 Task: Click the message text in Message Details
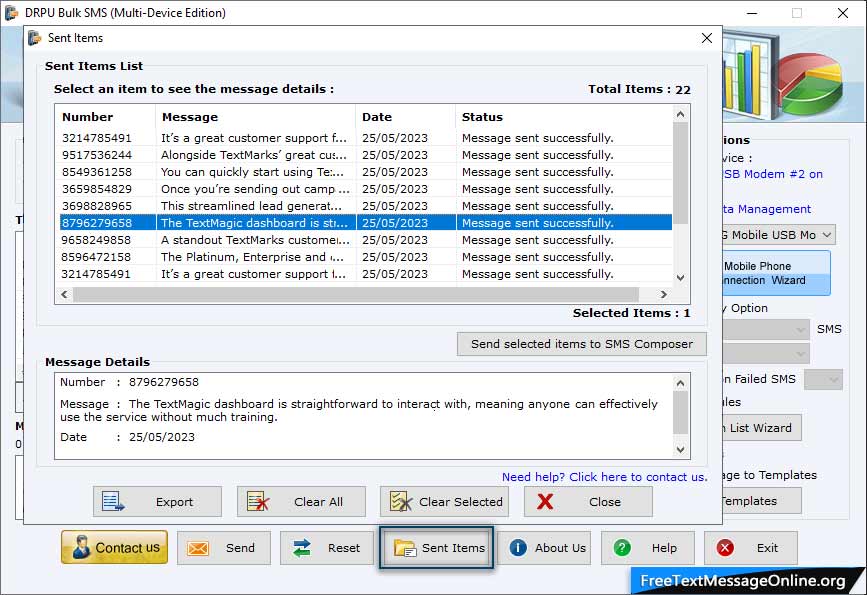point(359,410)
